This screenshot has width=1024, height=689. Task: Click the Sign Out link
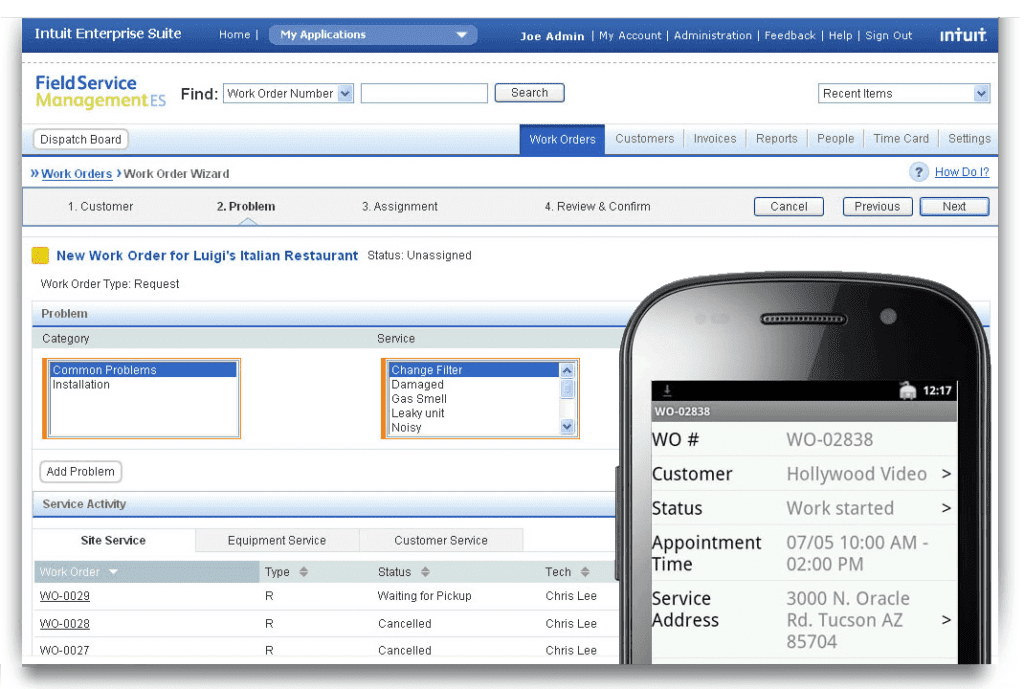point(888,35)
